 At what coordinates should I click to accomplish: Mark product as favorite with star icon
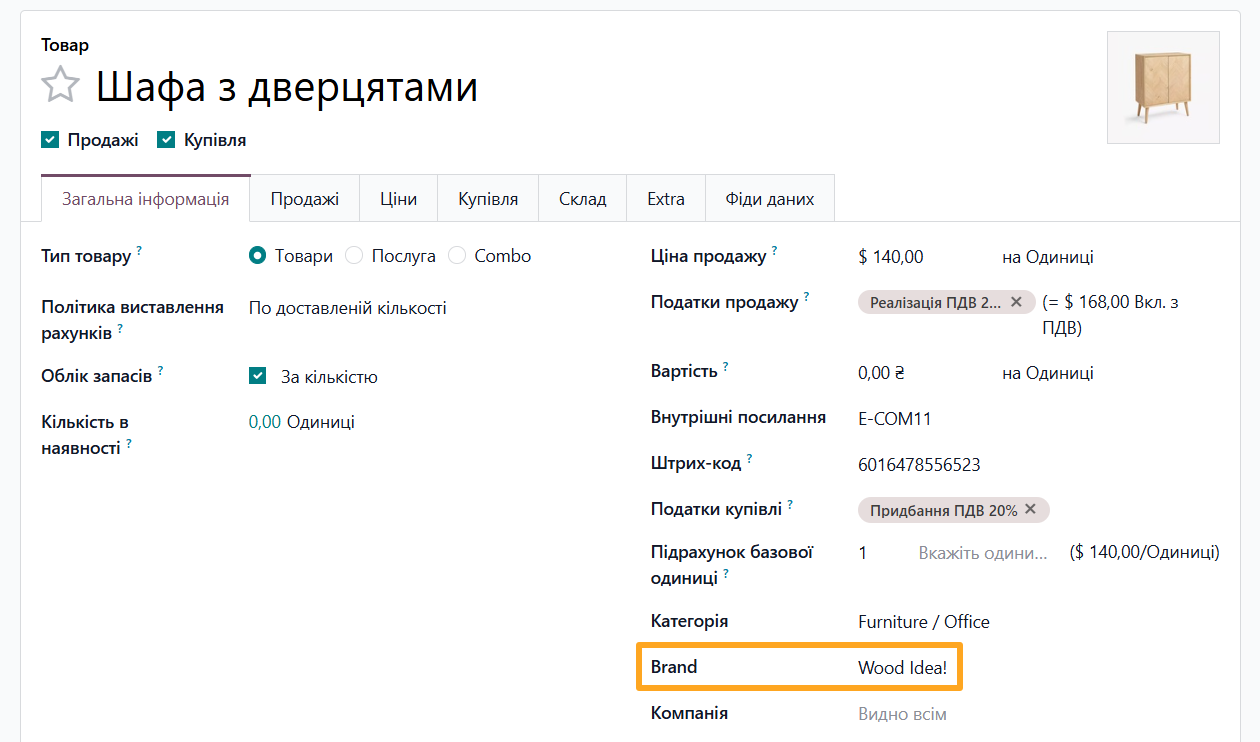[60, 85]
